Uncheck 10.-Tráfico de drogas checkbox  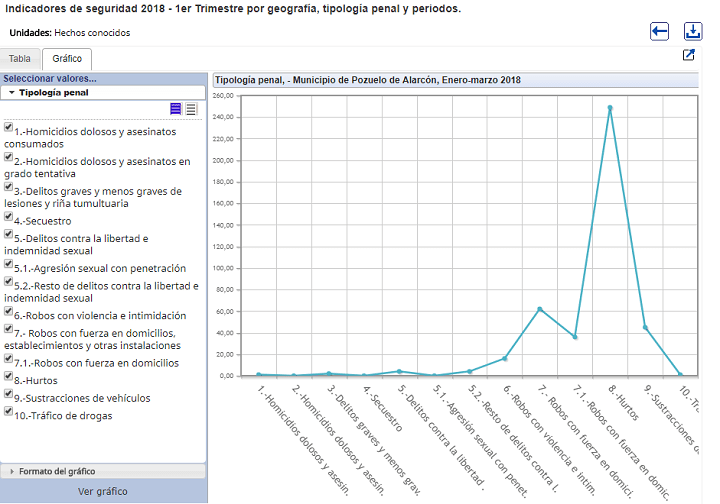coord(8,411)
